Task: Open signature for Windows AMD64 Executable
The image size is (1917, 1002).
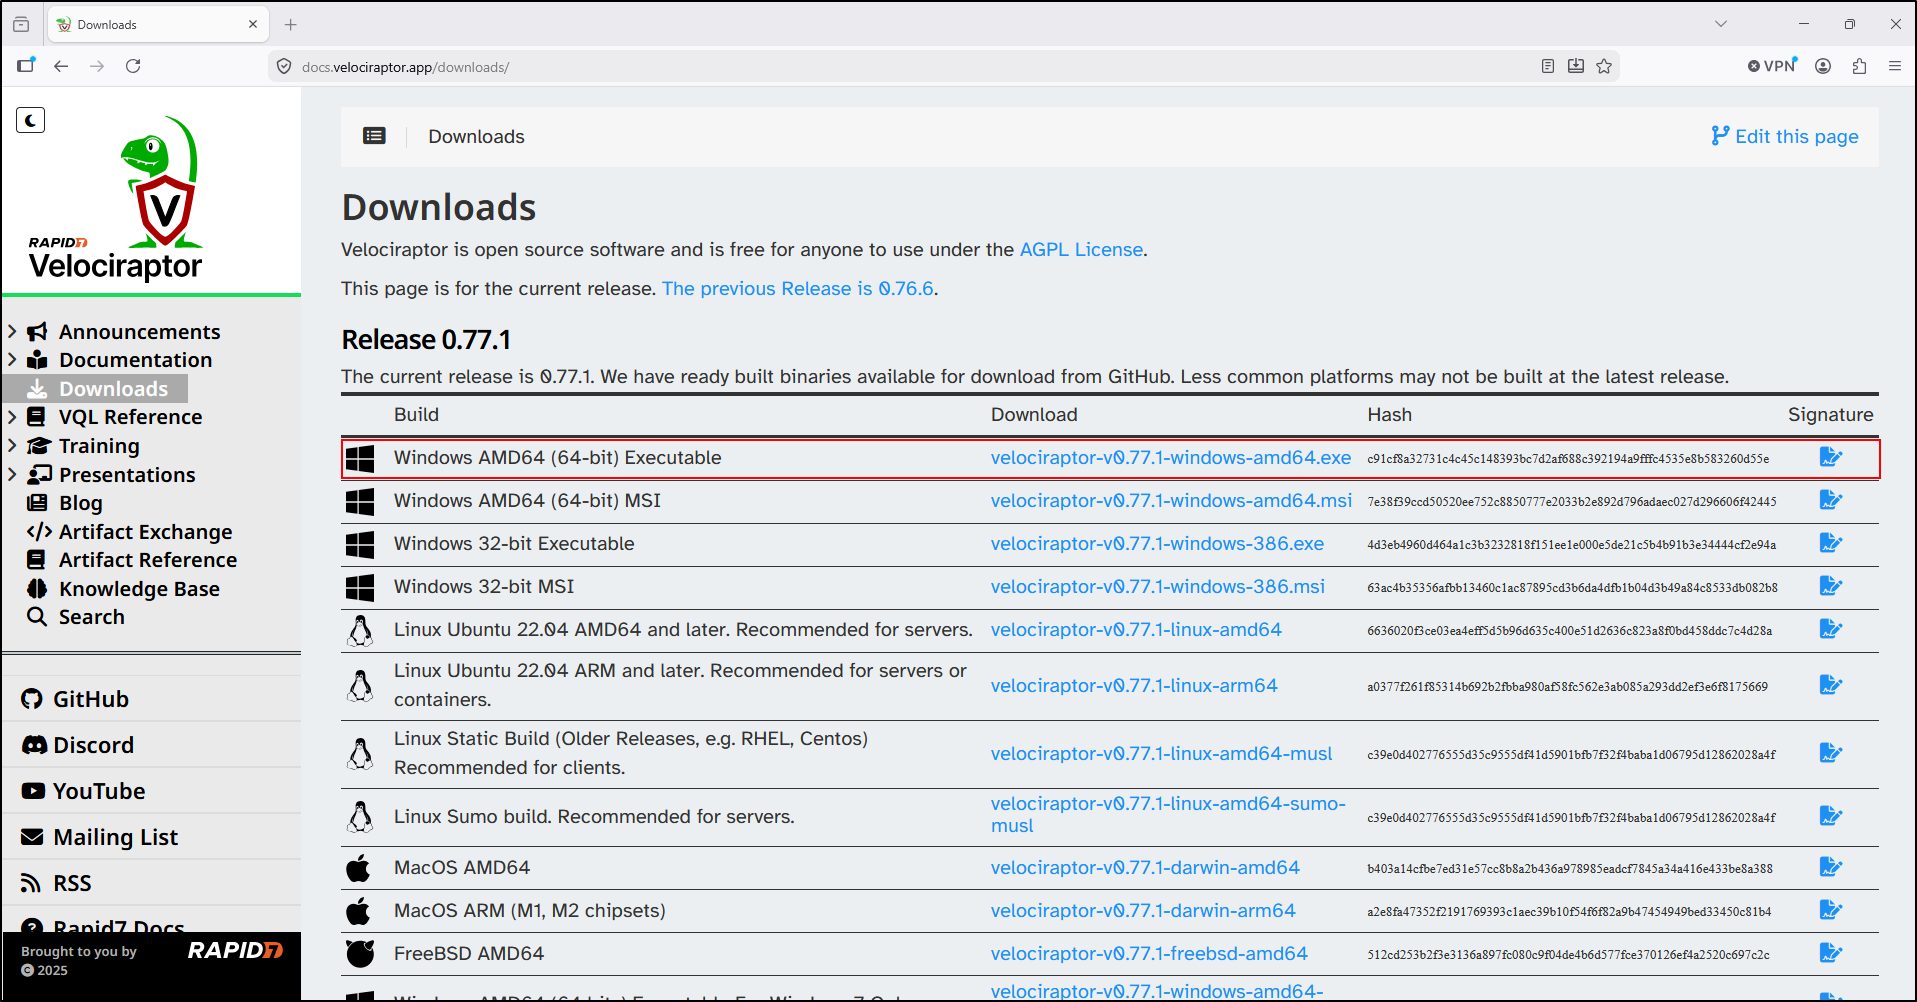Action: pyautogui.click(x=1830, y=457)
